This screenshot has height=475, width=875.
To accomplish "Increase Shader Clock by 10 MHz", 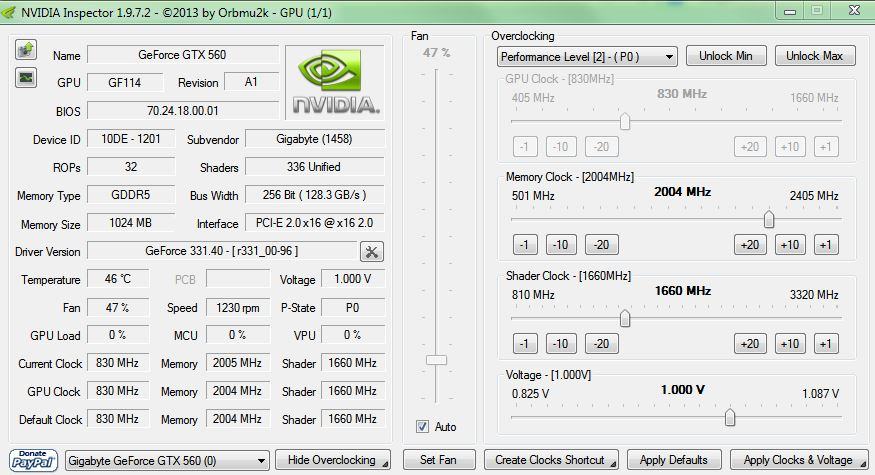I will pos(790,343).
